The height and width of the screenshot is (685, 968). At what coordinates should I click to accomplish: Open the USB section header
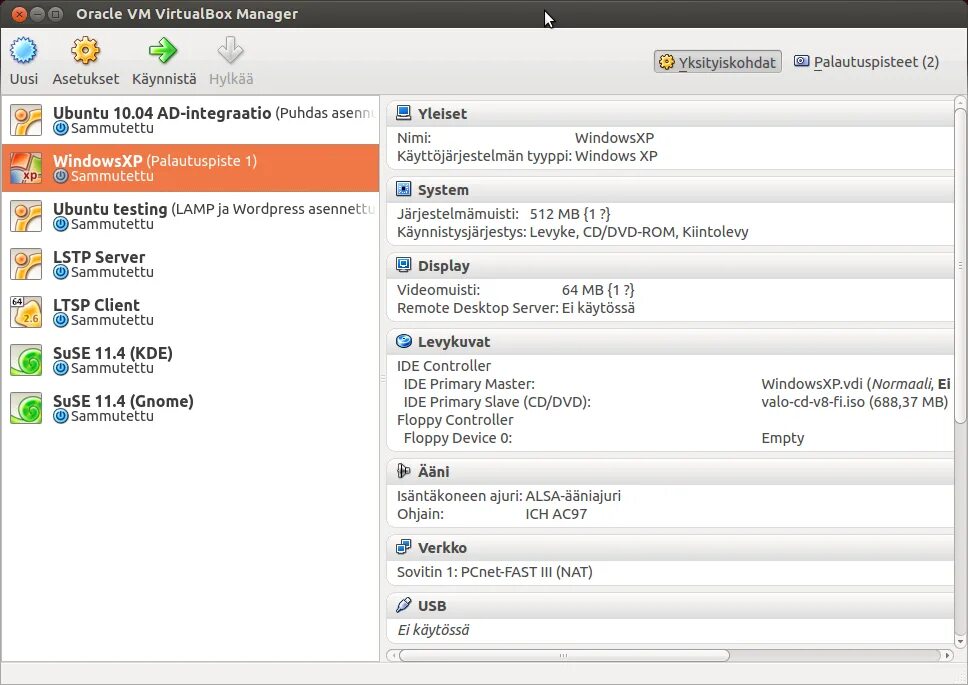click(x=670, y=605)
